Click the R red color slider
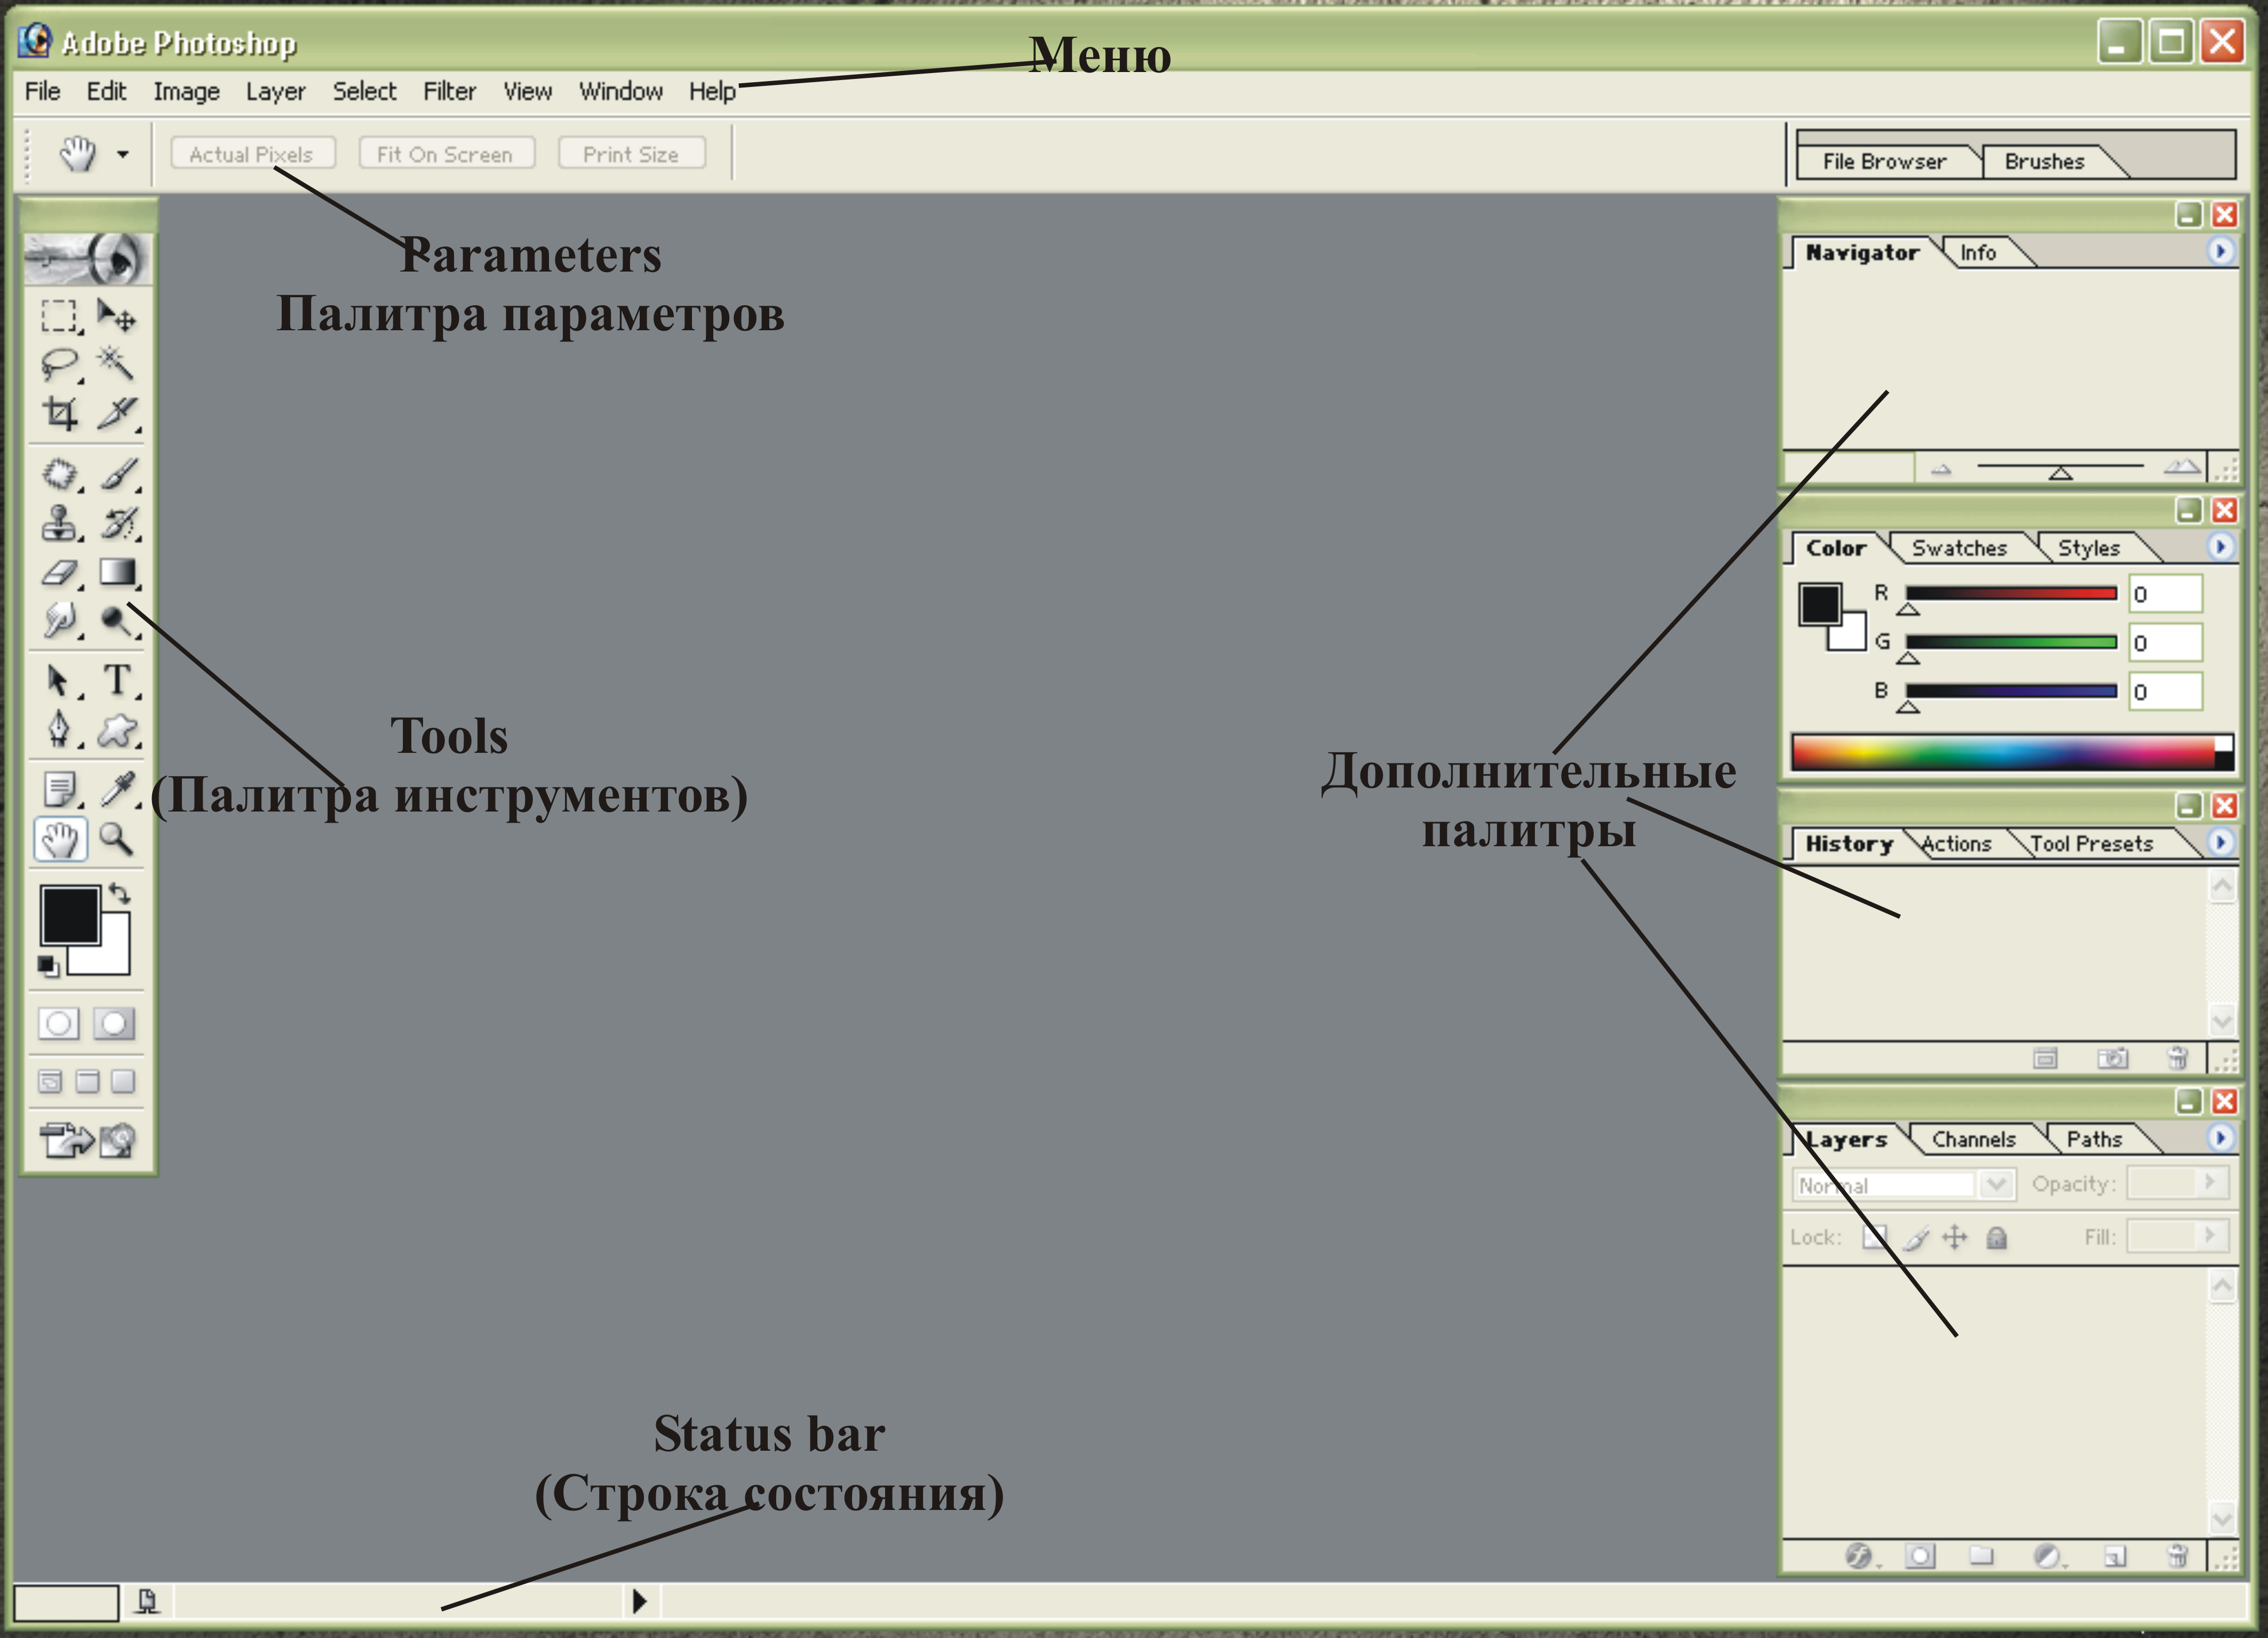This screenshot has width=2268, height=1638. click(2011, 594)
